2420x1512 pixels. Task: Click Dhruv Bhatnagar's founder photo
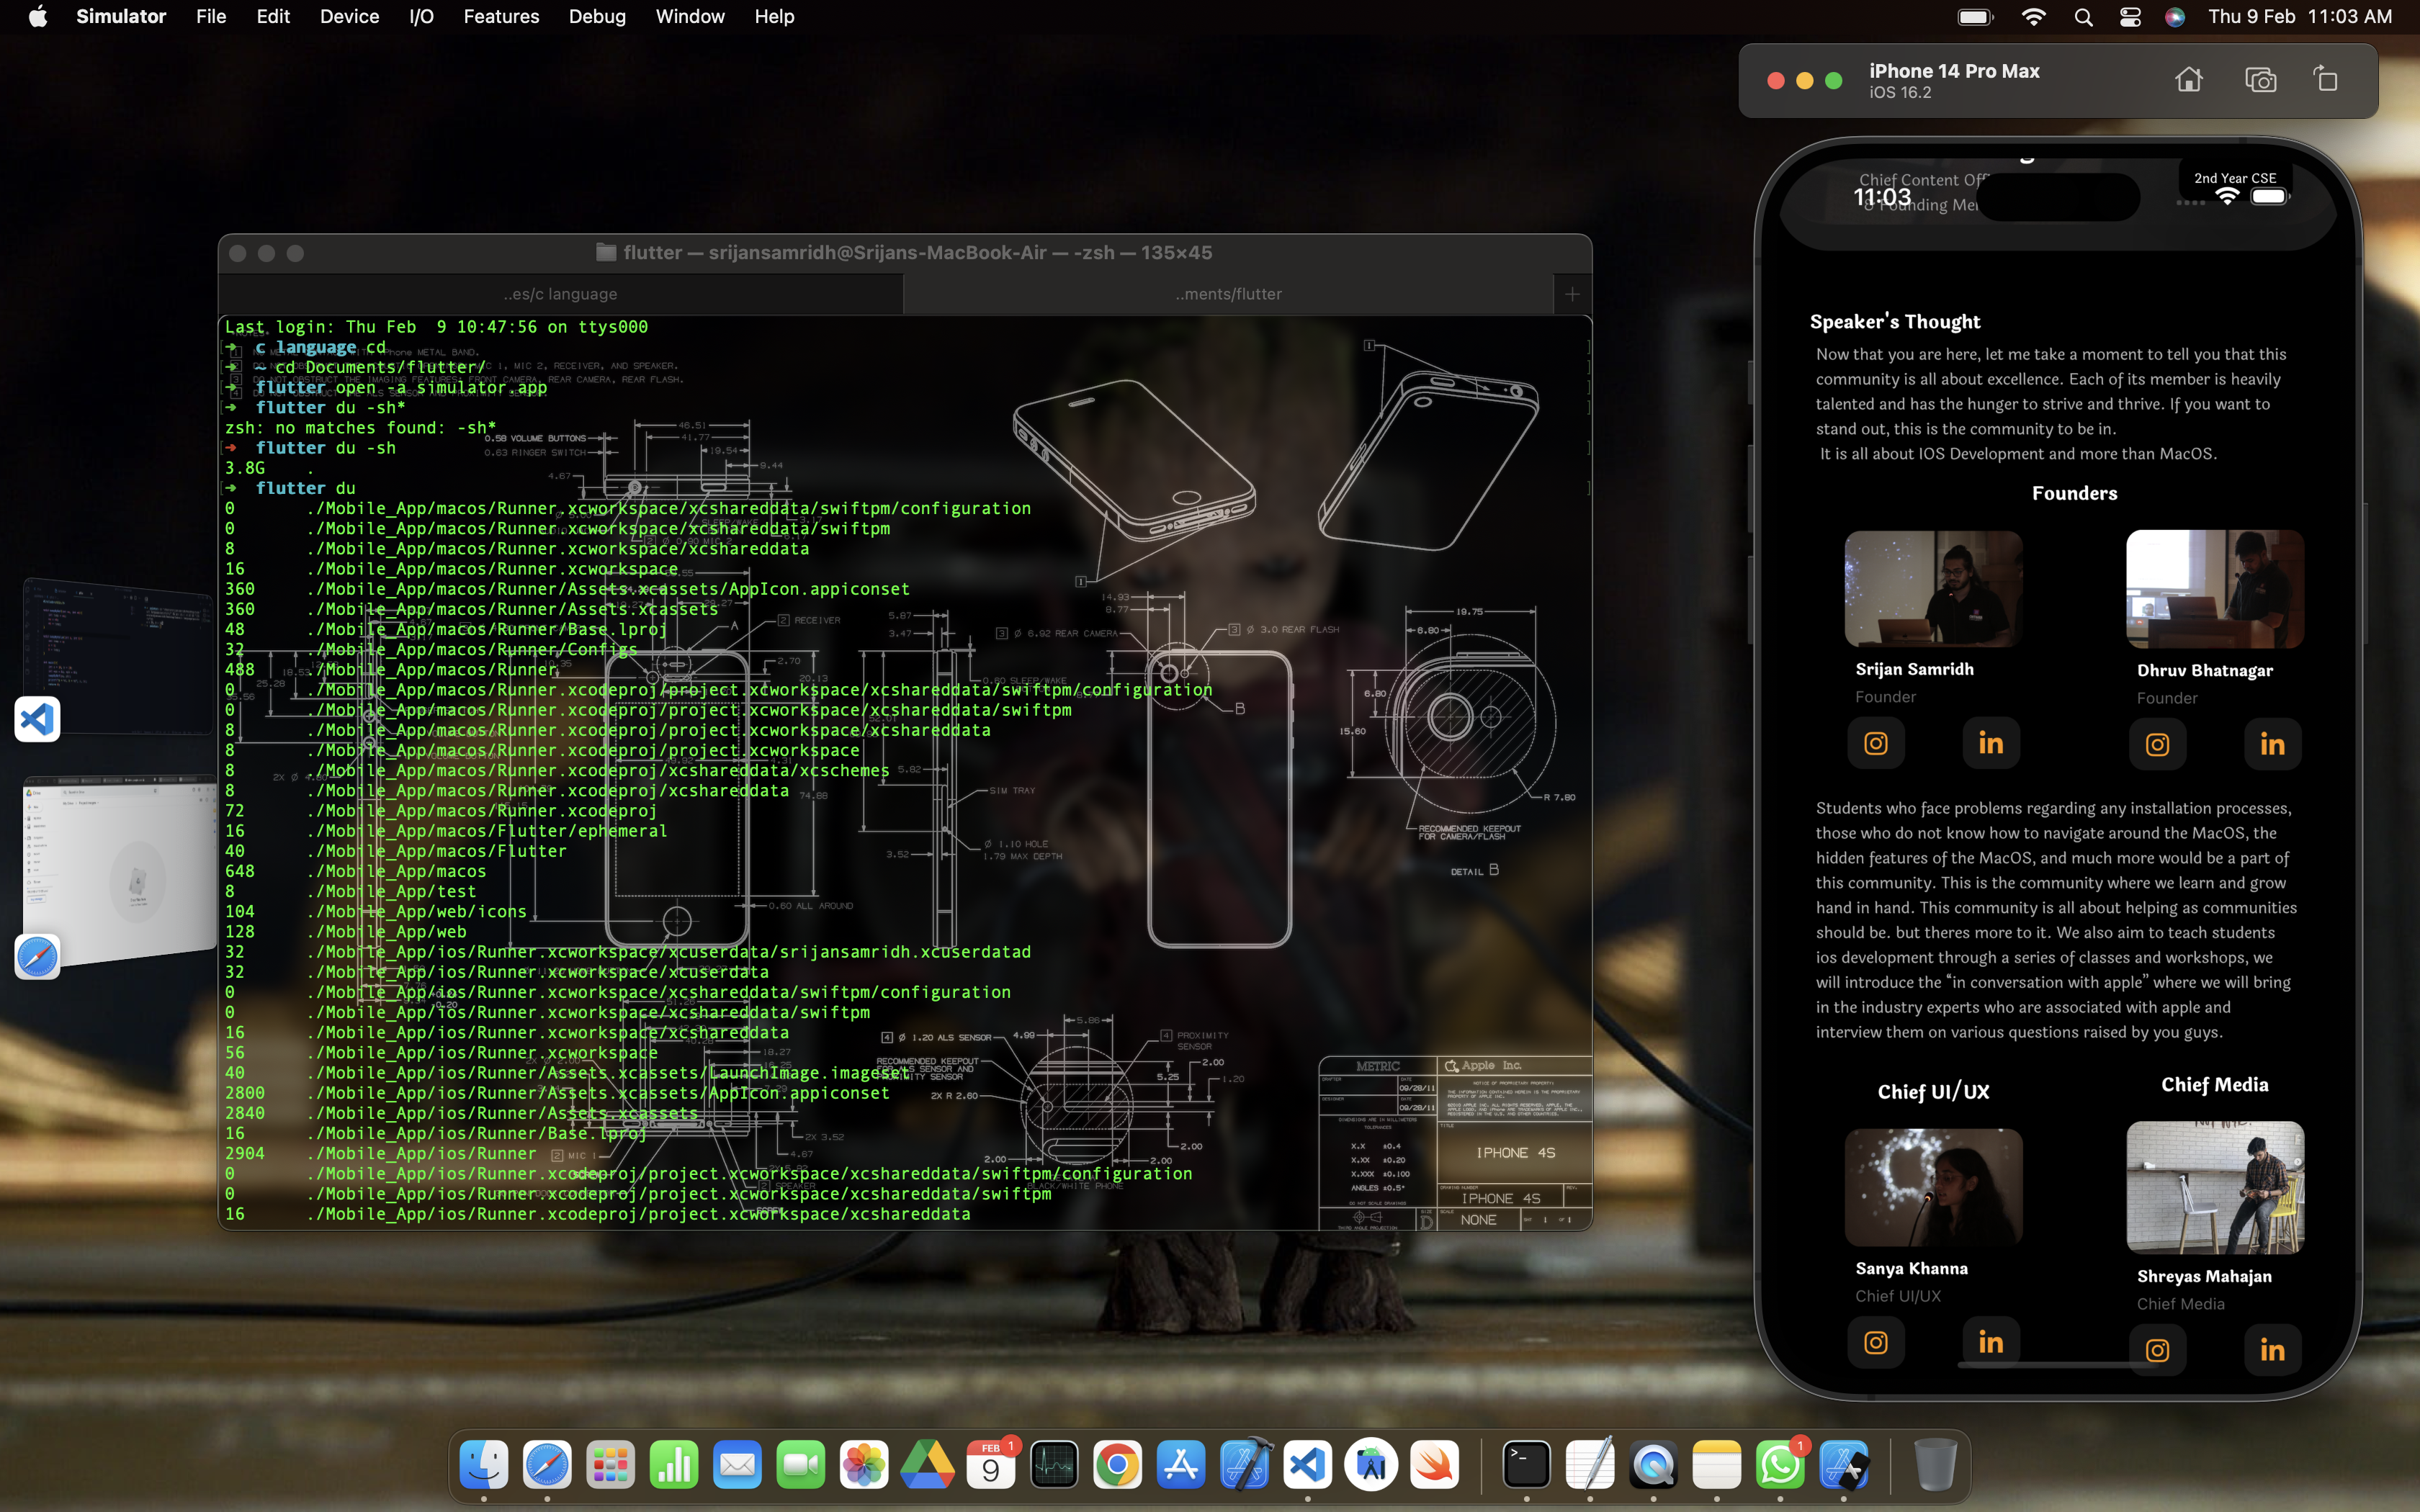pos(2215,589)
